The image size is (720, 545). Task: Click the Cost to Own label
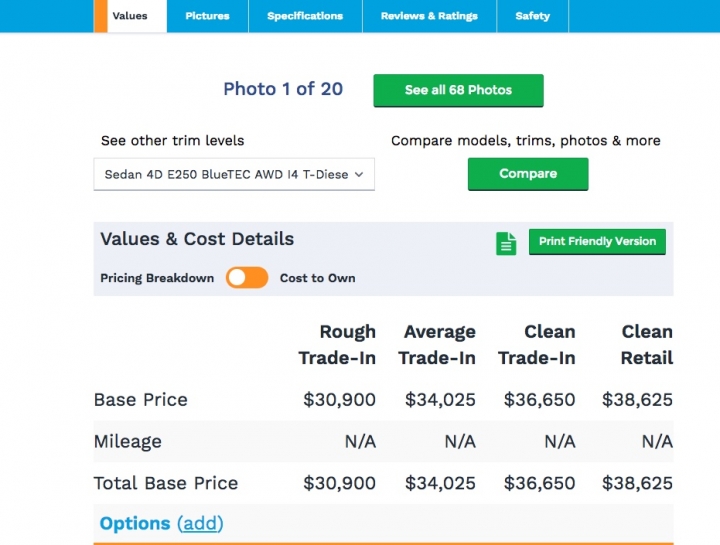click(317, 278)
